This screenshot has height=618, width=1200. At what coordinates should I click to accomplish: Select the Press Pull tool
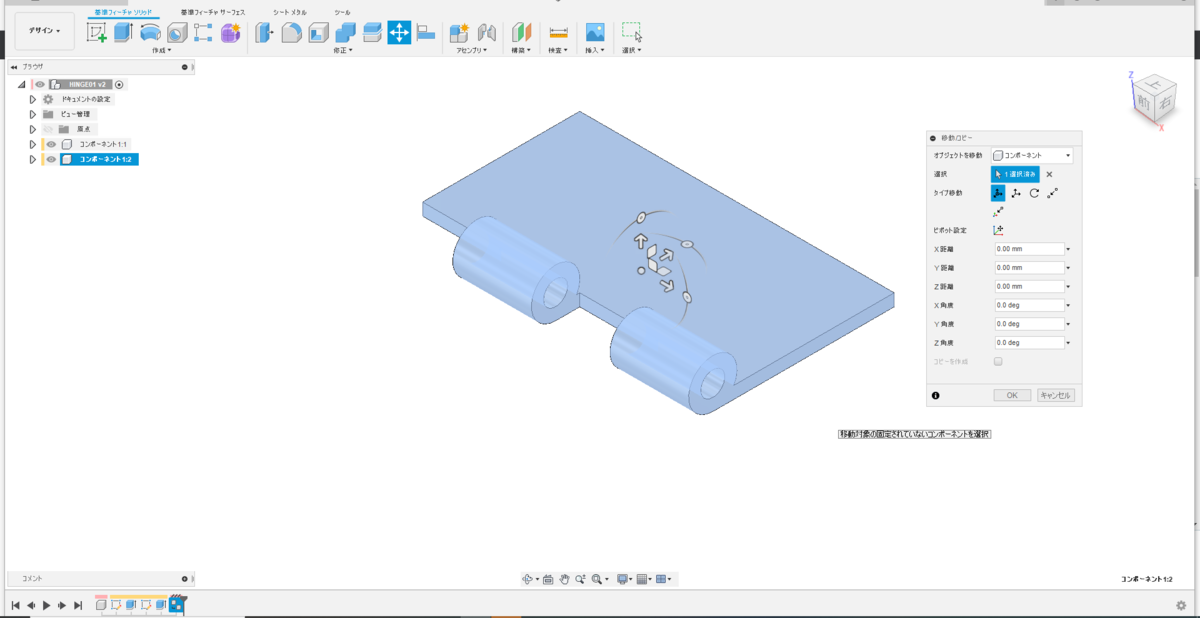point(264,33)
